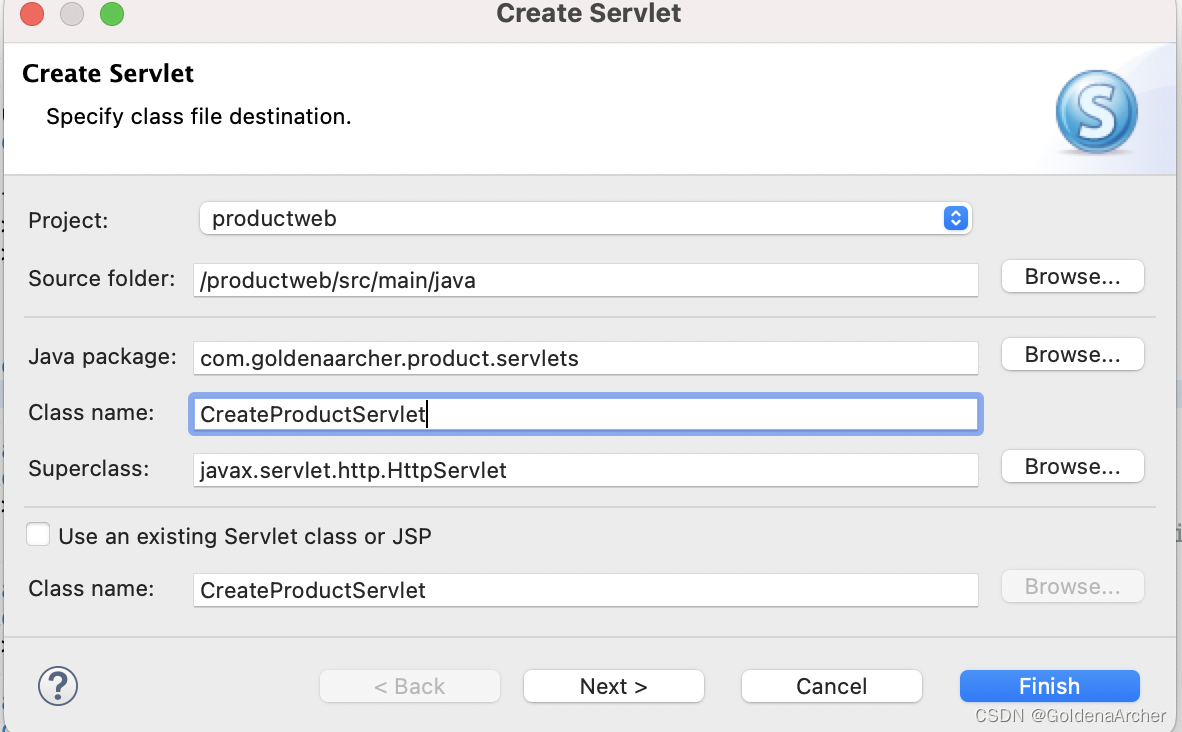Click the Source folder text field

(586, 280)
